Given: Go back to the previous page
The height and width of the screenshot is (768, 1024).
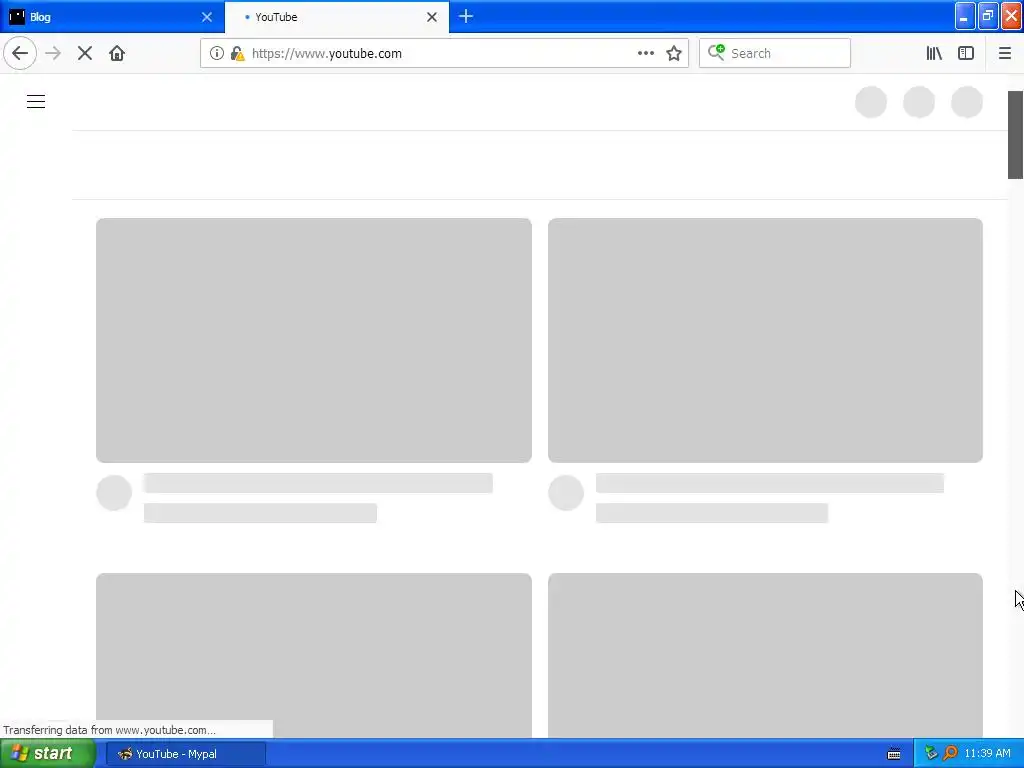Looking at the screenshot, I should click(20, 54).
